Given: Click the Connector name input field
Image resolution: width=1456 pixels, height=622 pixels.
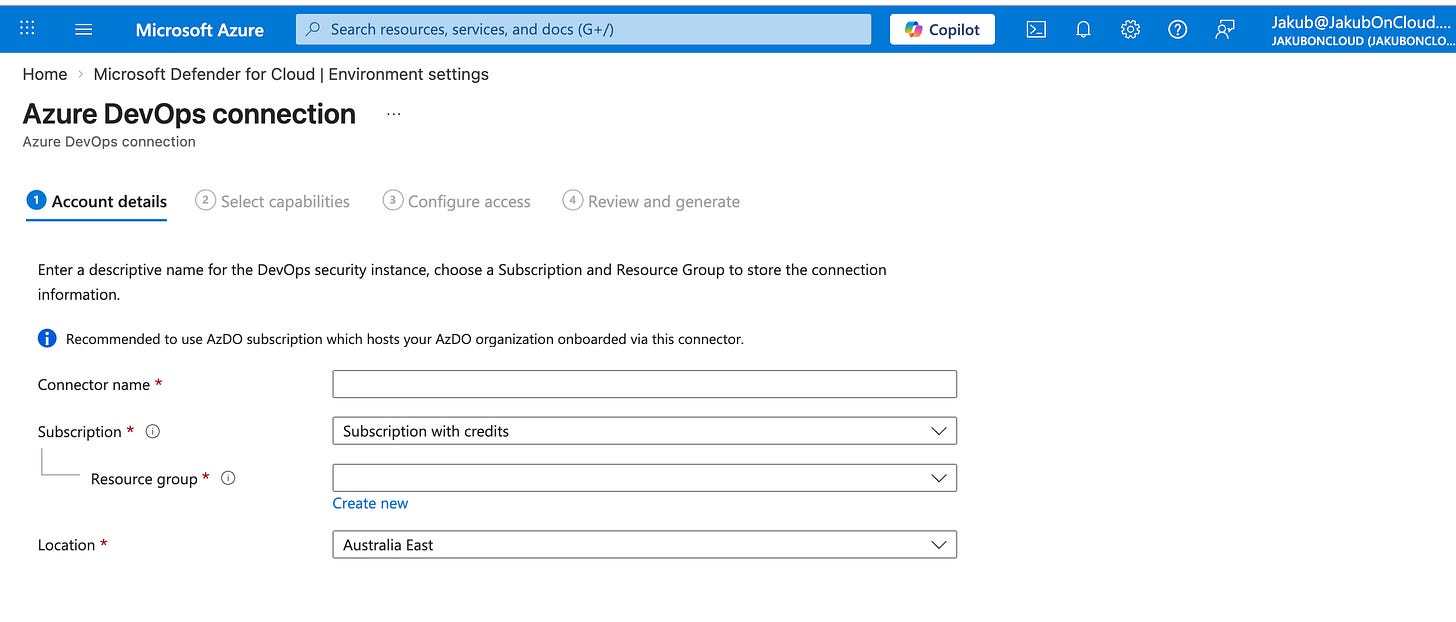Looking at the screenshot, I should point(644,384).
